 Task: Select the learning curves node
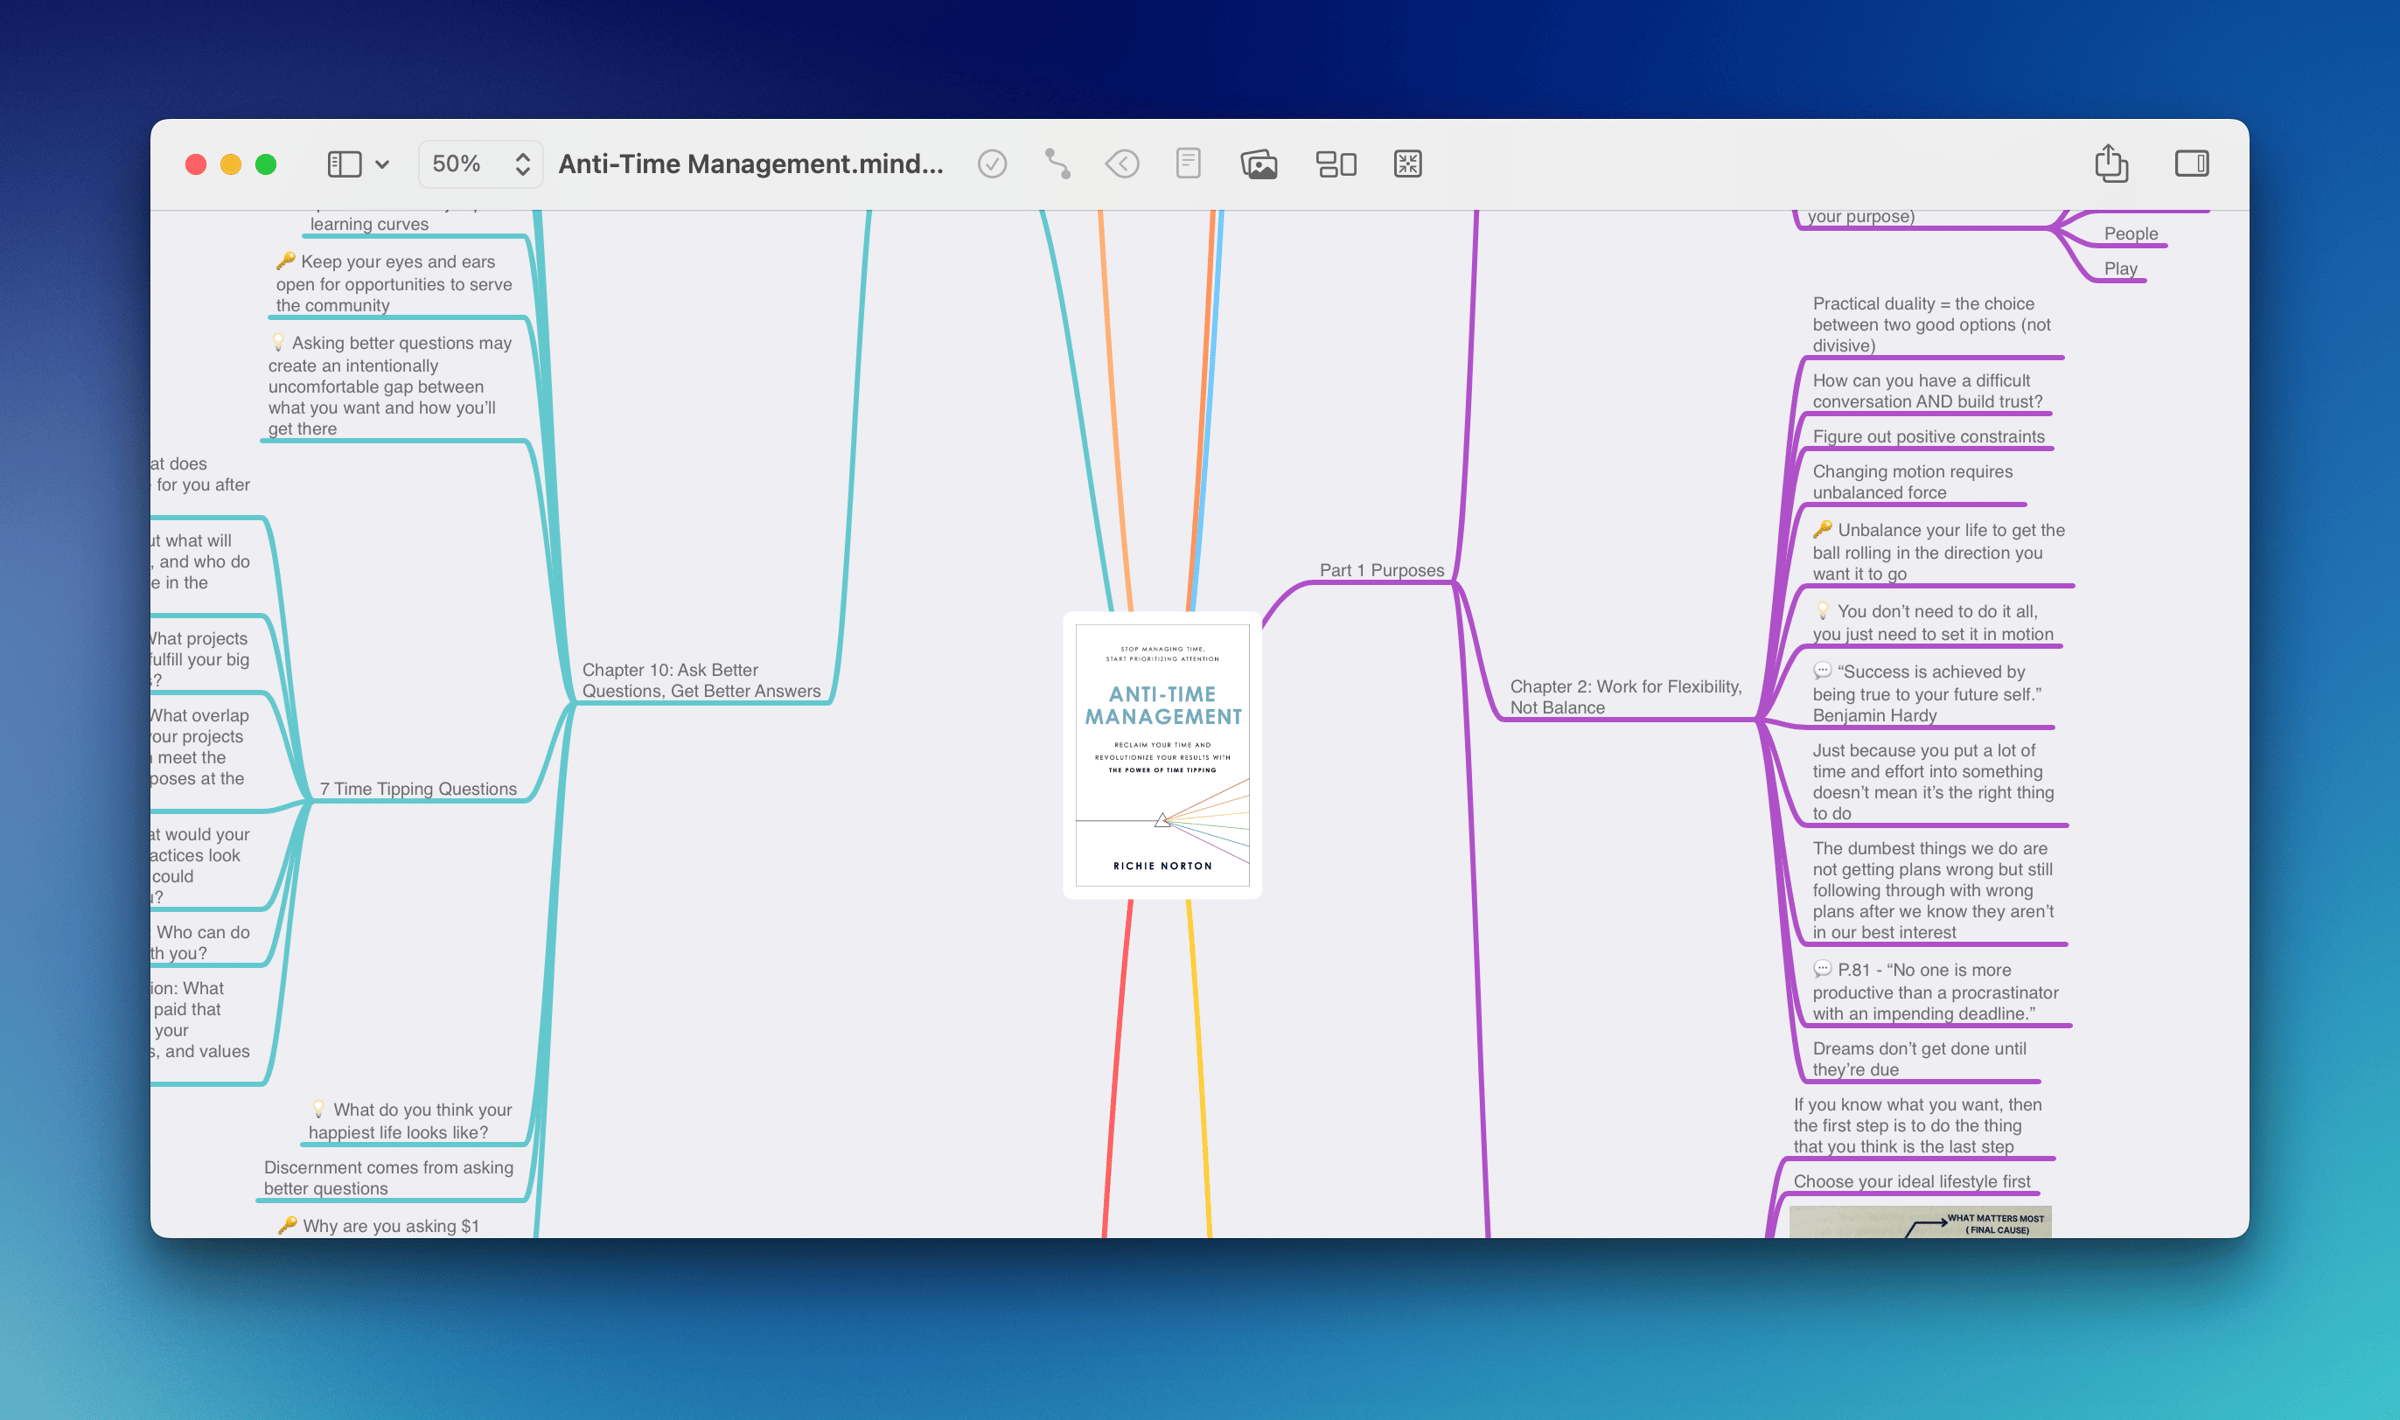point(369,224)
